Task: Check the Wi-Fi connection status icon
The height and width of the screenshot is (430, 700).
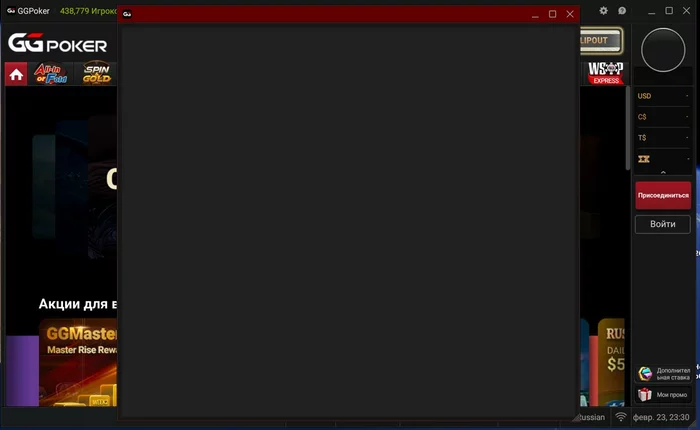Action: click(621, 417)
